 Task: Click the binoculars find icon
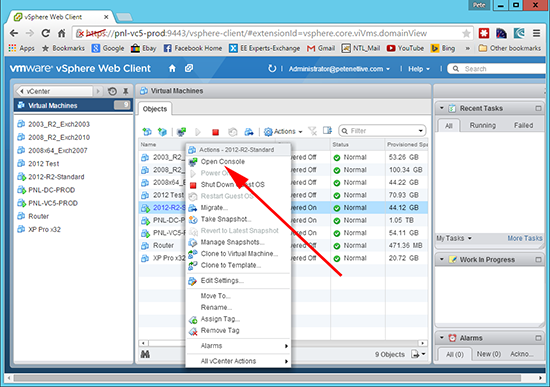[x=145, y=354]
